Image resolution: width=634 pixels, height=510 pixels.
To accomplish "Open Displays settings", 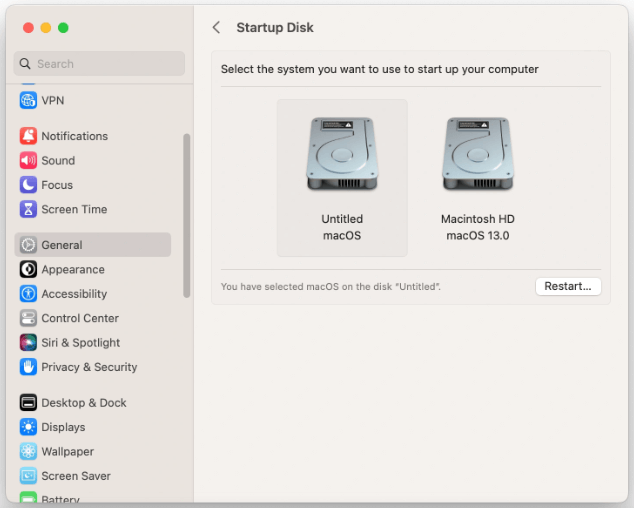I will tap(93, 427).
